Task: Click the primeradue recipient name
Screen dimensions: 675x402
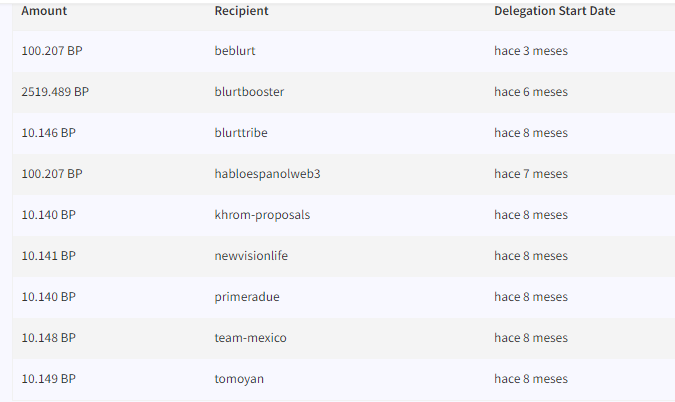Action: pos(247,297)
